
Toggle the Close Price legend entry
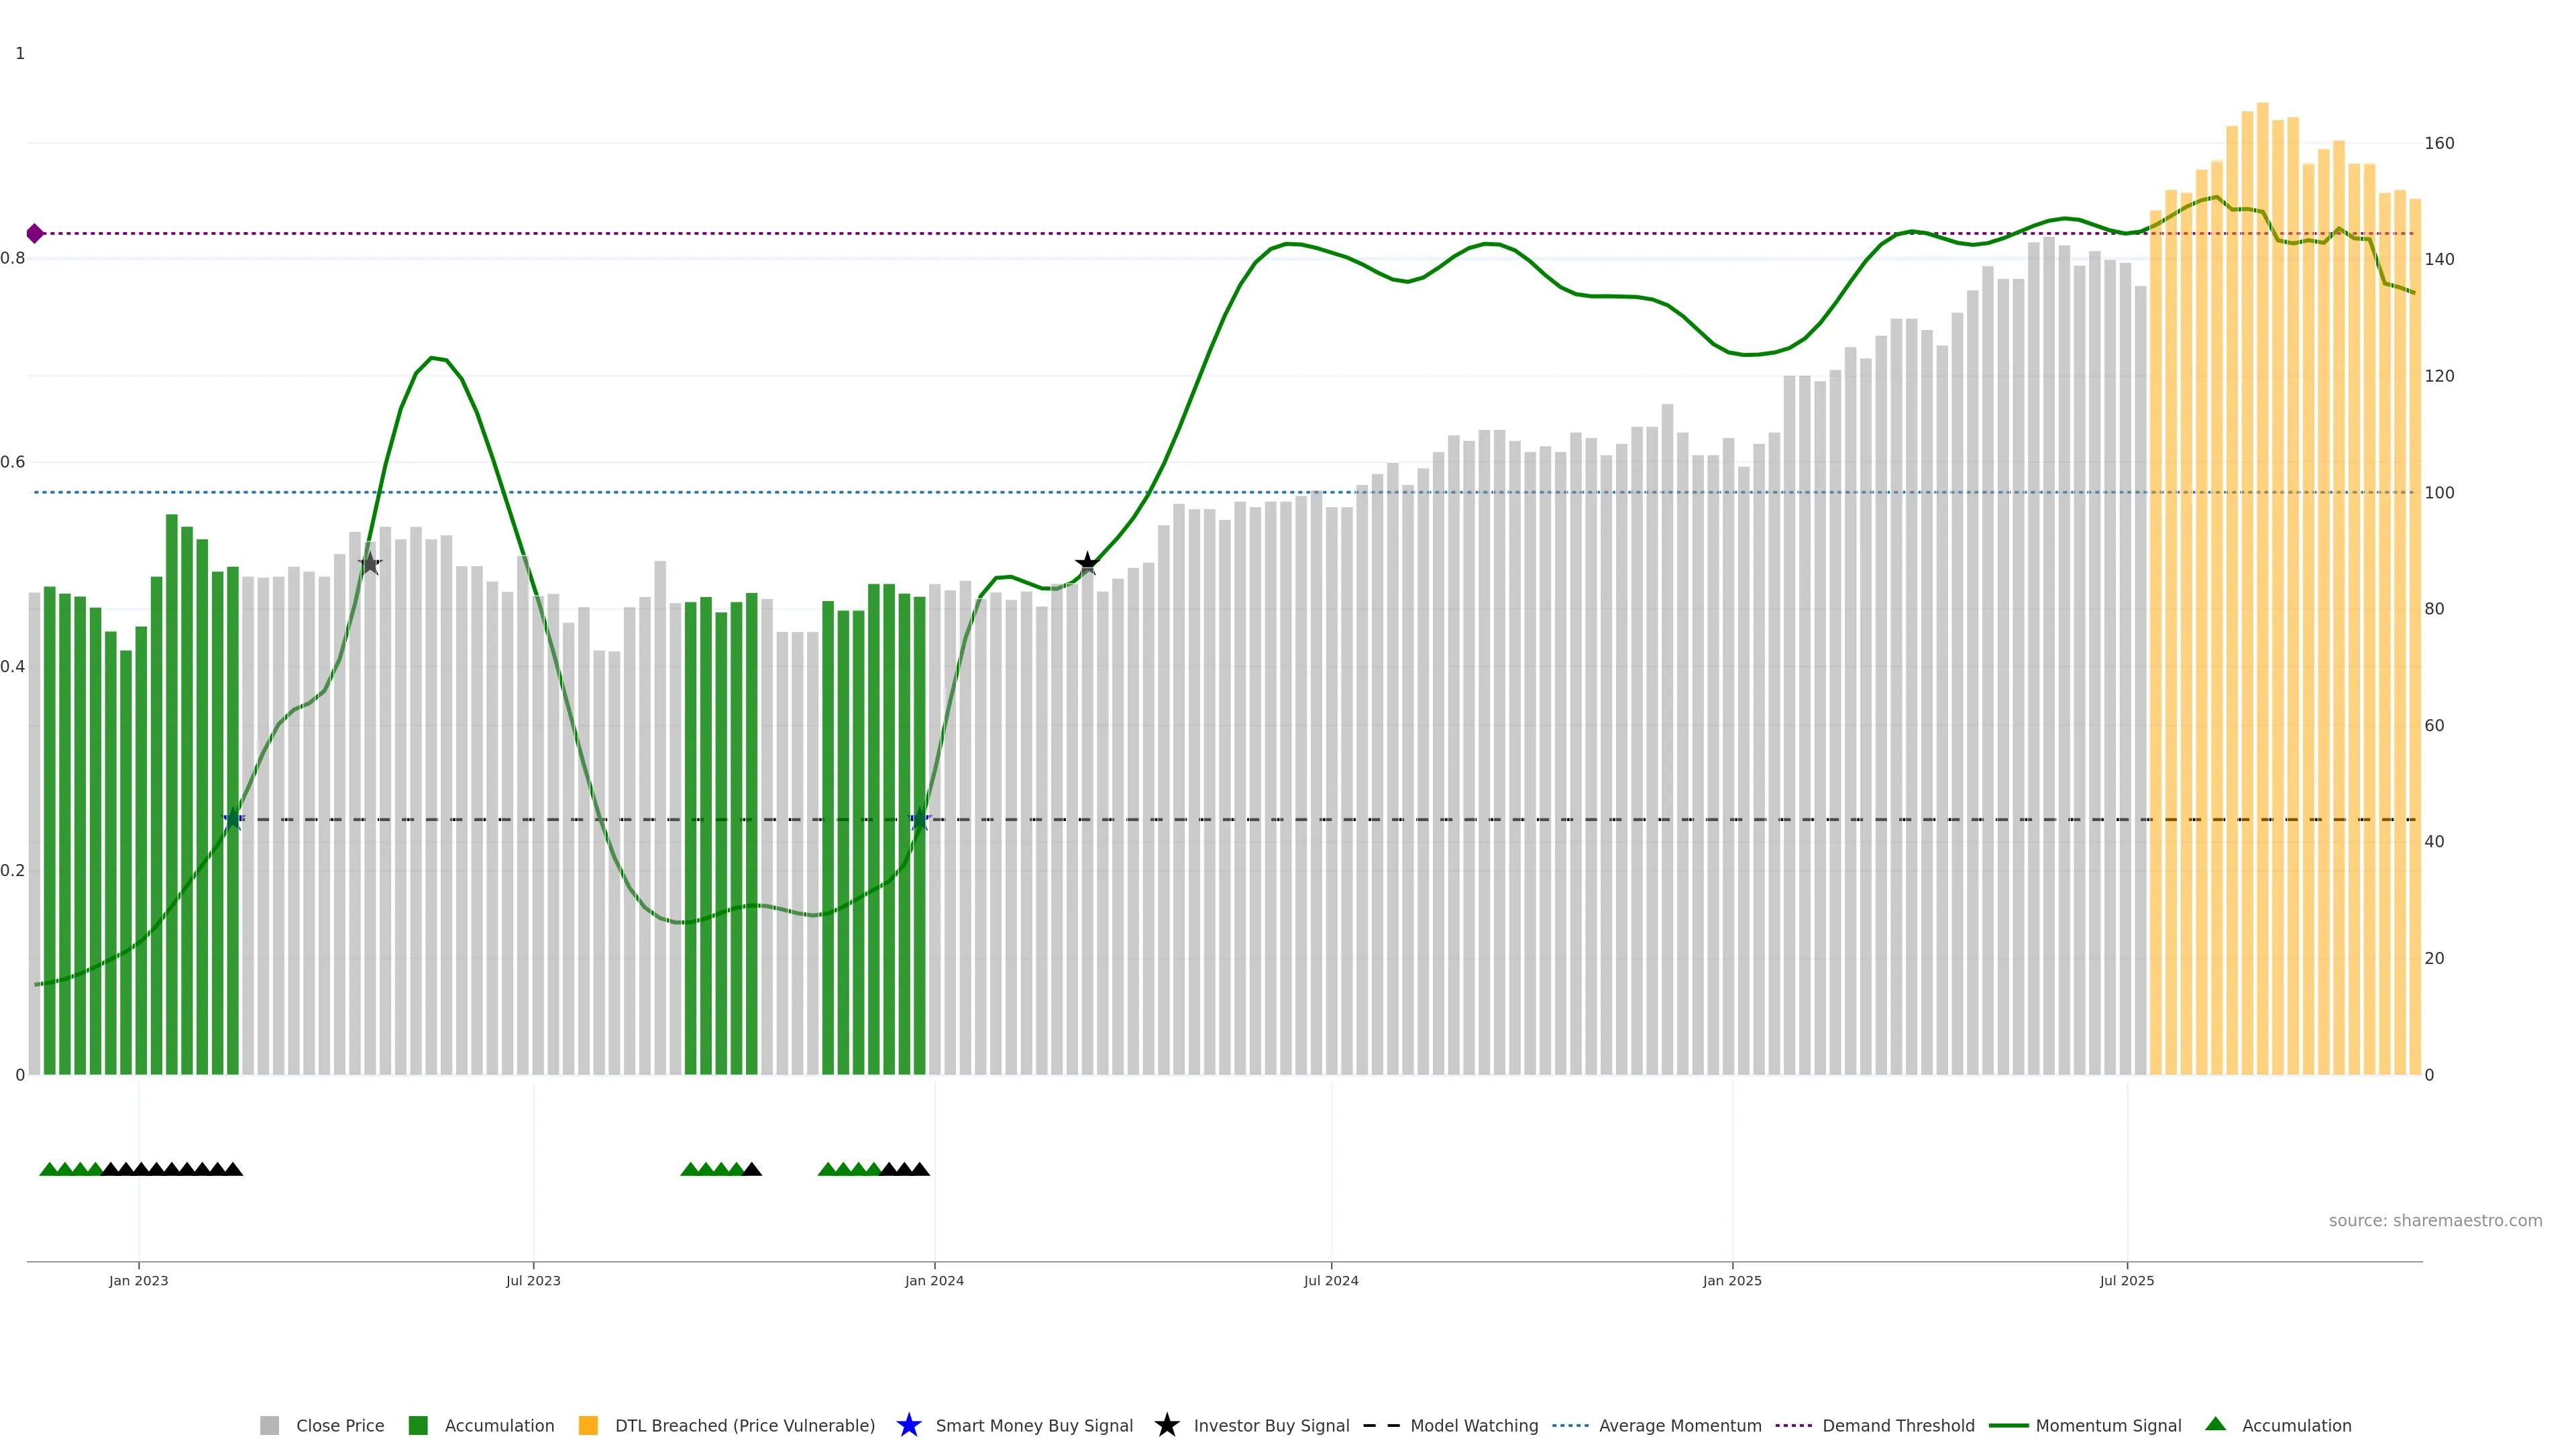click(x=339, y=1426)
